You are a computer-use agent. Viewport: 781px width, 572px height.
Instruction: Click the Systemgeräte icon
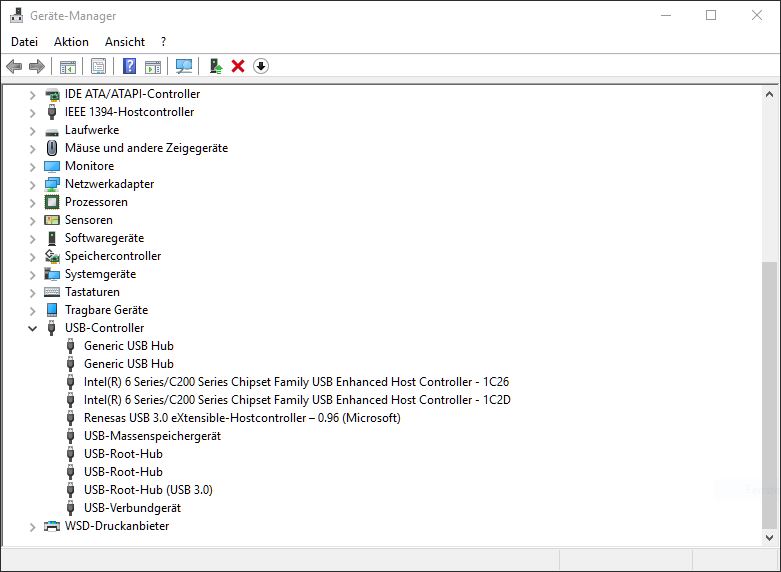[x=52, y=274]
